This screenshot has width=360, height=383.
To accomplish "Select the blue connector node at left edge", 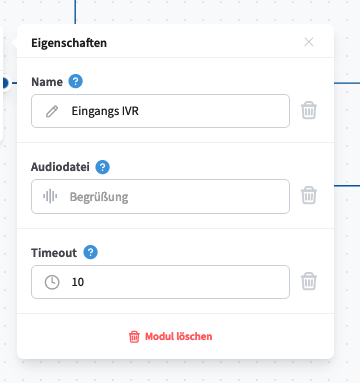I will [4, 83].
